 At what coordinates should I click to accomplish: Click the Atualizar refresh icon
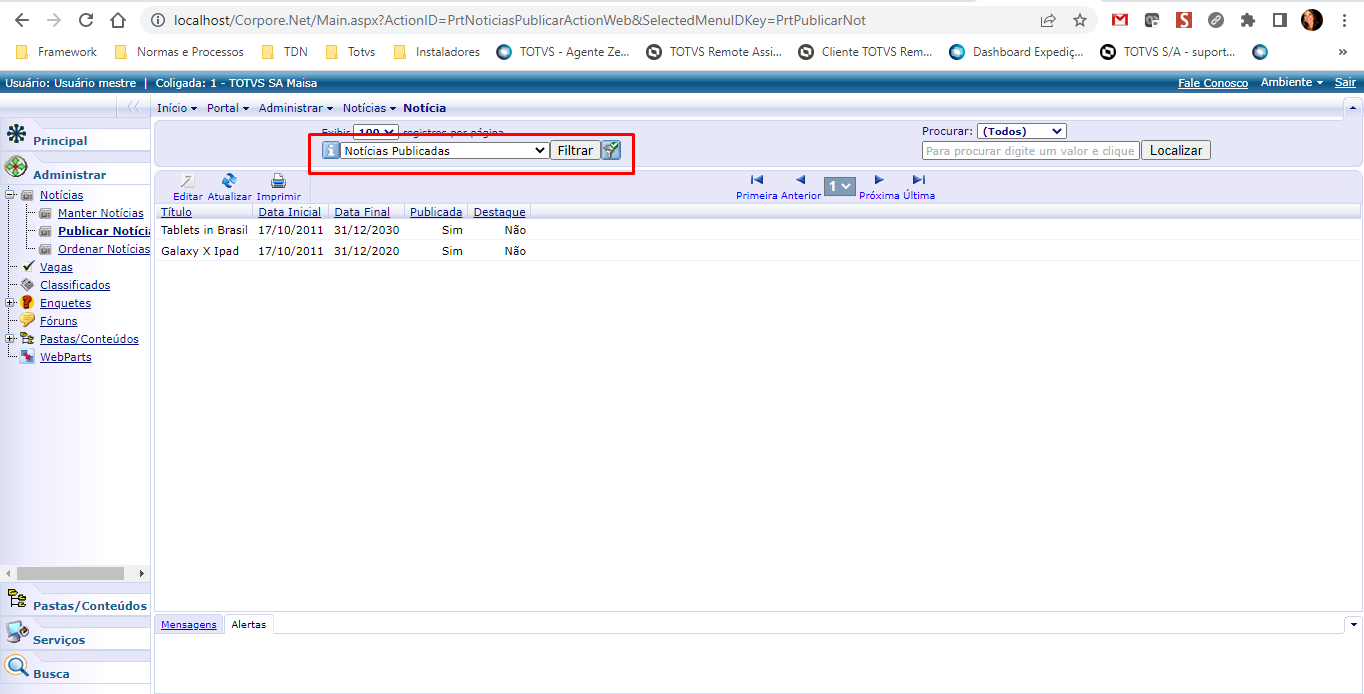(229, 181)
